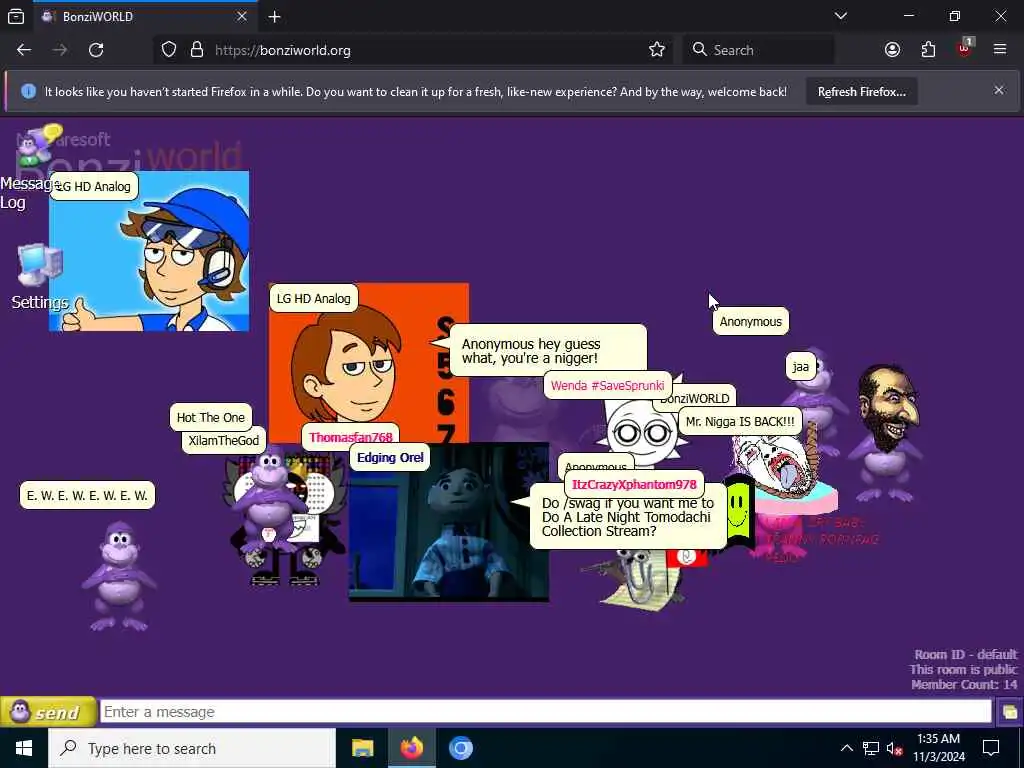
Task: Click the yellow icon right of the message box
Action: pos(1010,712)
